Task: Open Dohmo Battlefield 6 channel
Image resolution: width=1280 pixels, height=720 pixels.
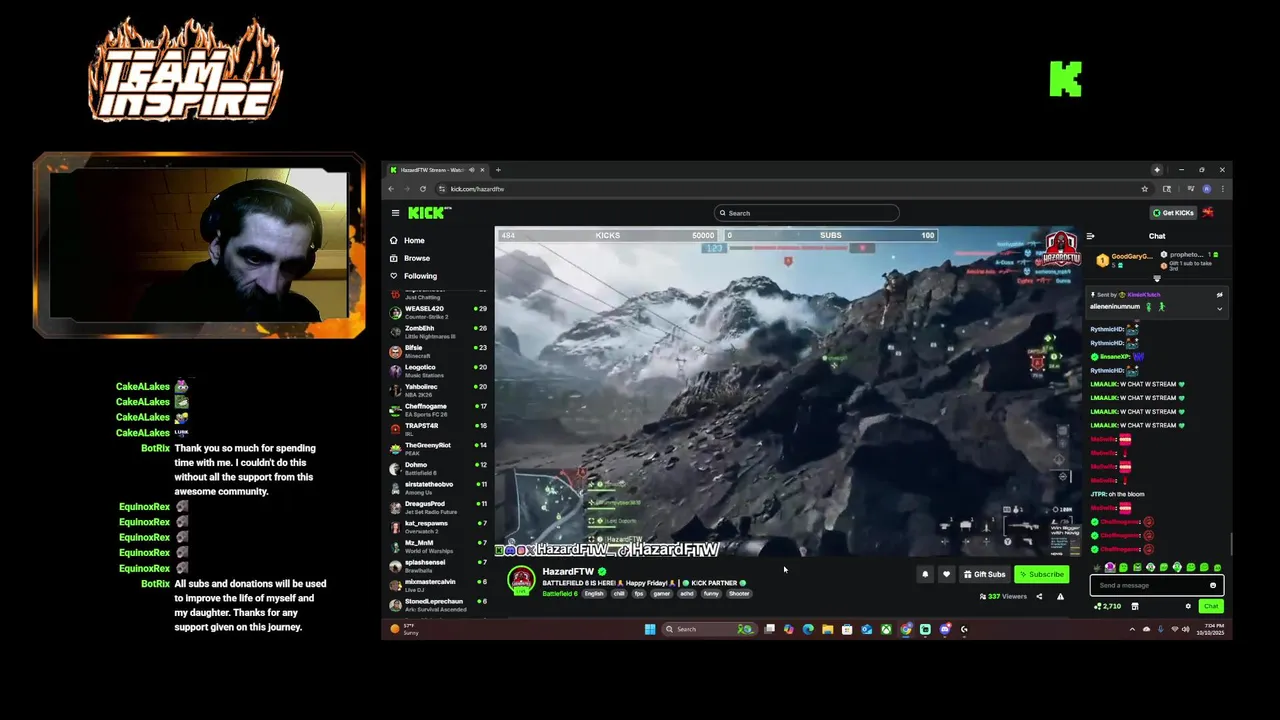Action: [438, 468]
